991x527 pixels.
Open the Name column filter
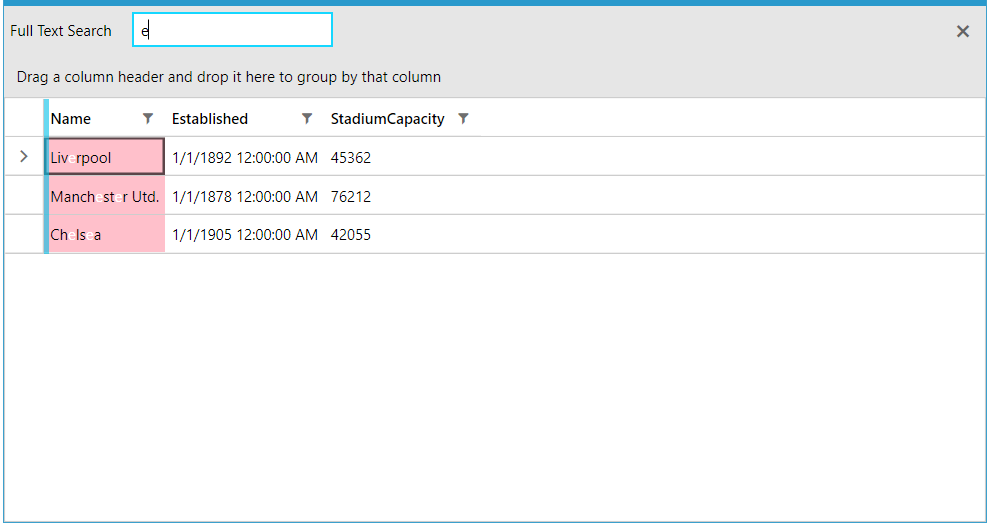point(148,119)
